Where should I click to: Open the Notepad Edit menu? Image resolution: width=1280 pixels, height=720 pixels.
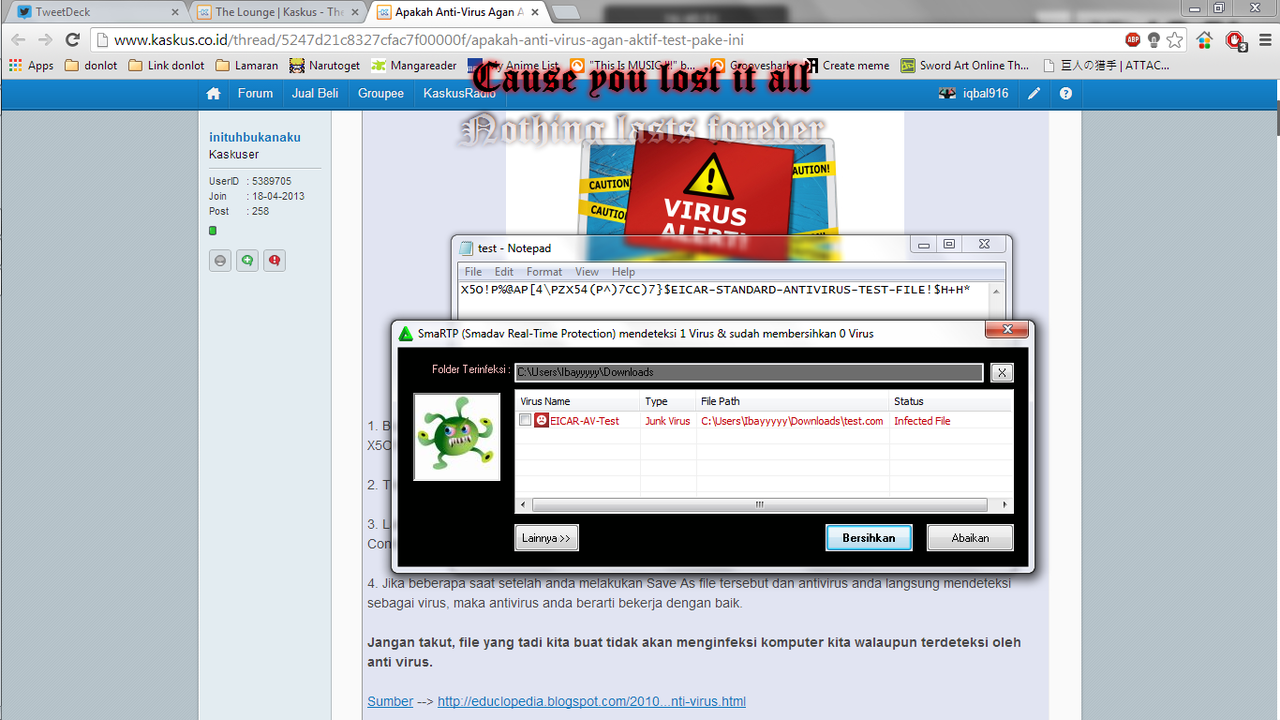pos(504,271)
